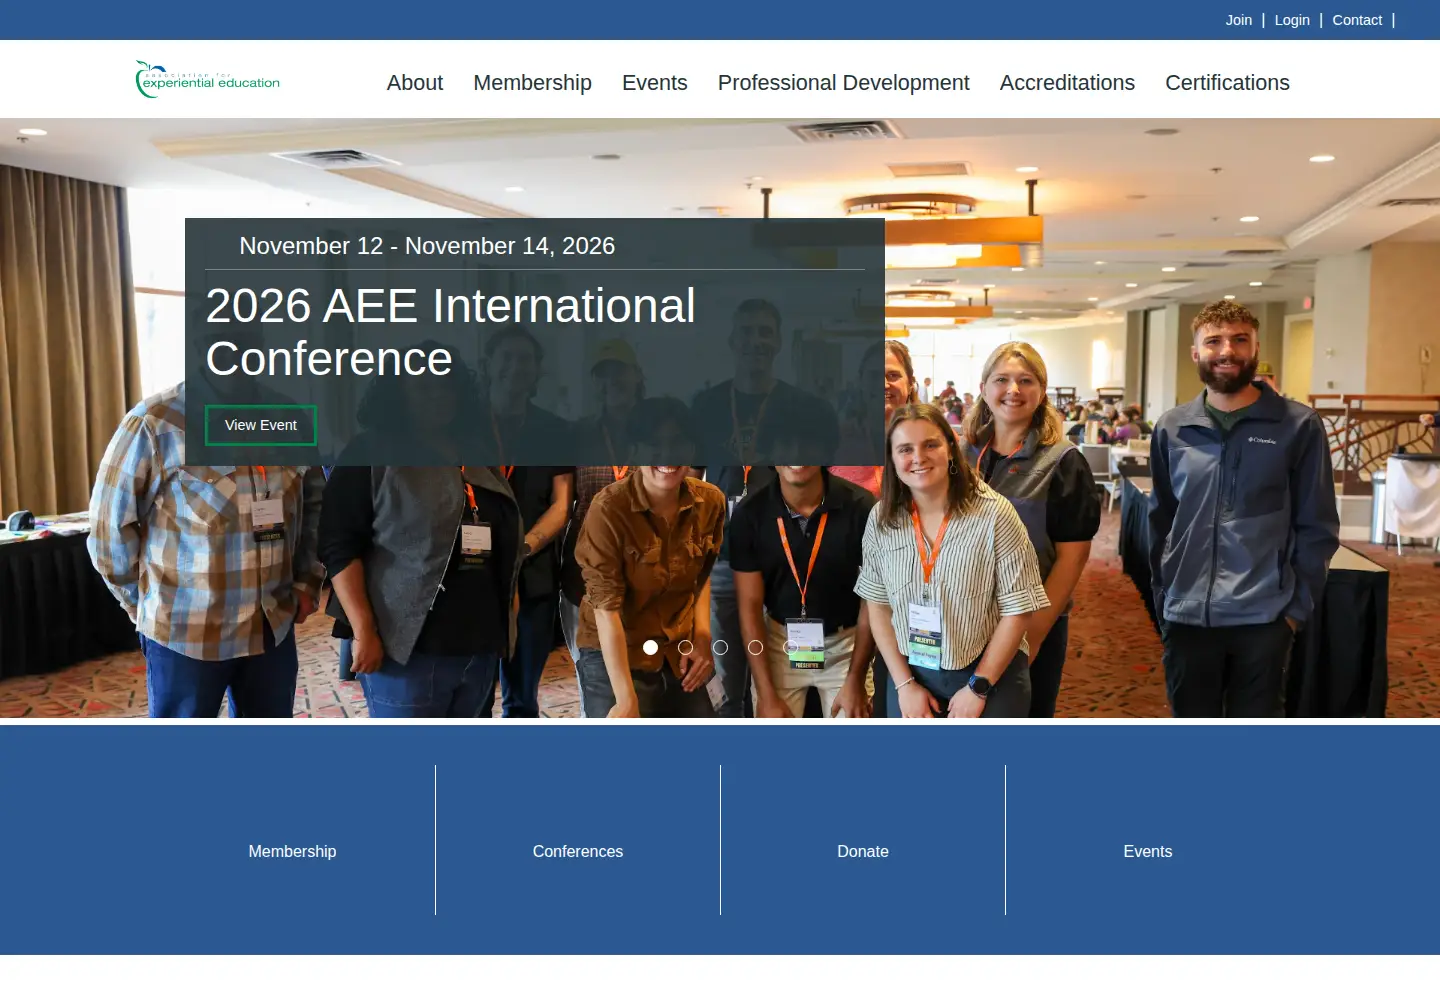Open the About menu in main navigation
Image resolution: width=1440 pixels, height=1000 pixels.
[415, 83]
